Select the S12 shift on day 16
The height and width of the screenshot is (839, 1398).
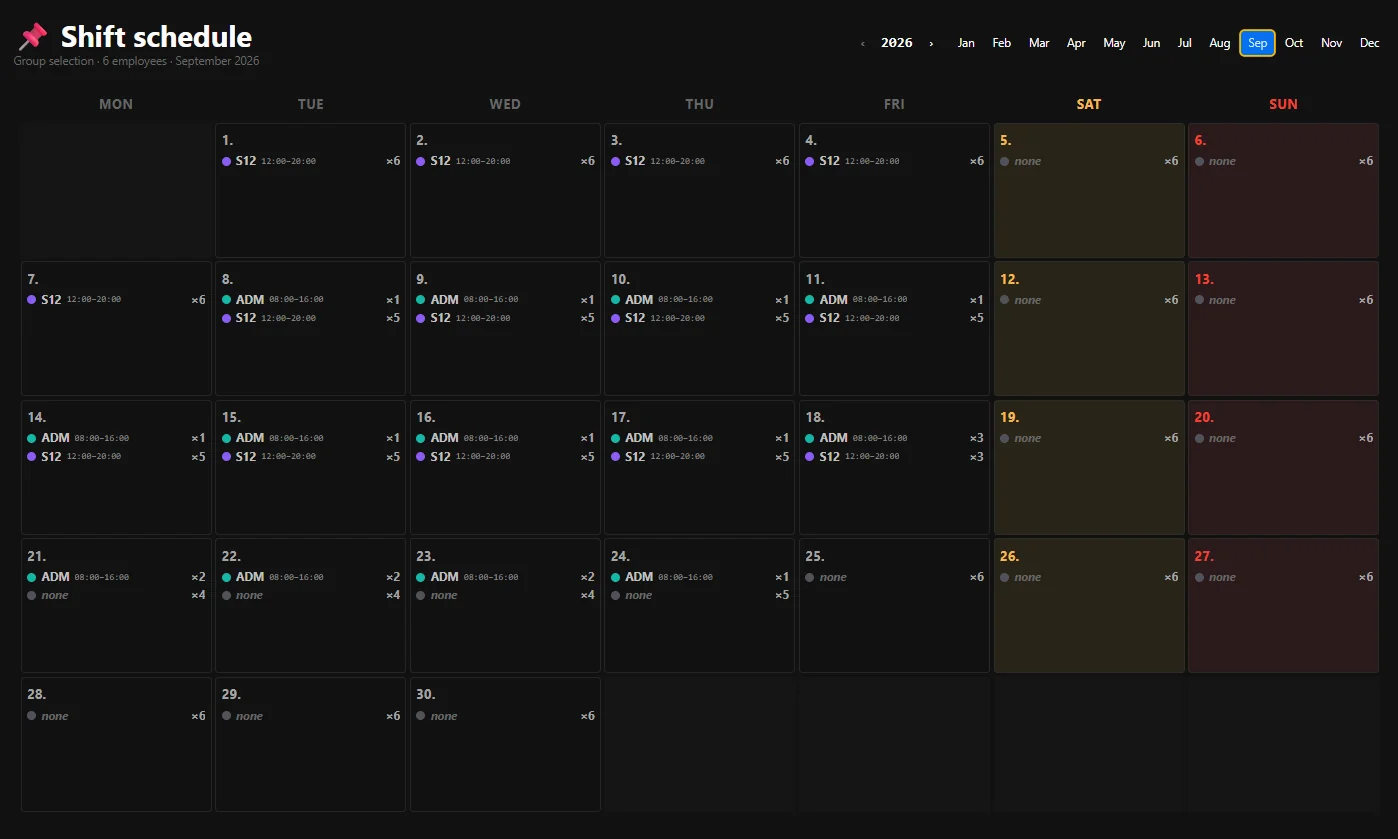[505, 457]
